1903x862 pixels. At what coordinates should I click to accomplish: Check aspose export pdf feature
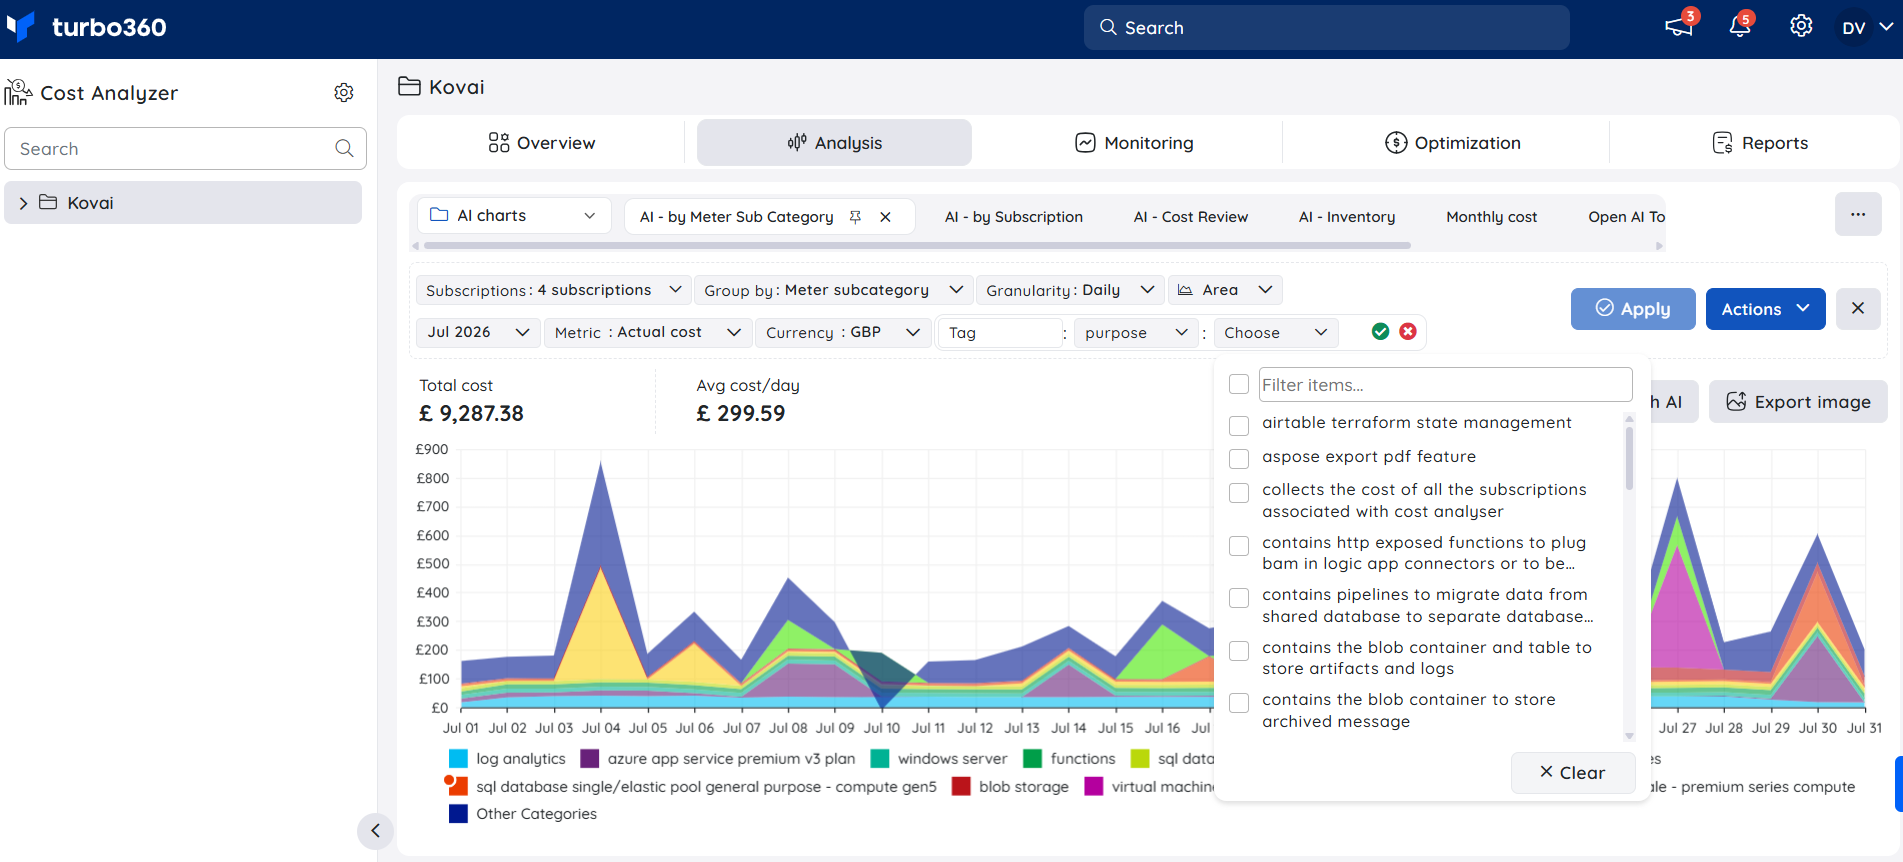pyautogui.click(x=1239, y=458)
